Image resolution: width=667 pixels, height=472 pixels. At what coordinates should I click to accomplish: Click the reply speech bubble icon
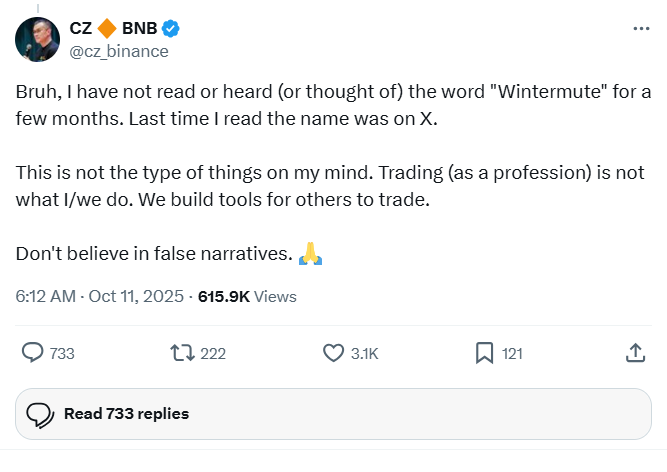point(33,353)
